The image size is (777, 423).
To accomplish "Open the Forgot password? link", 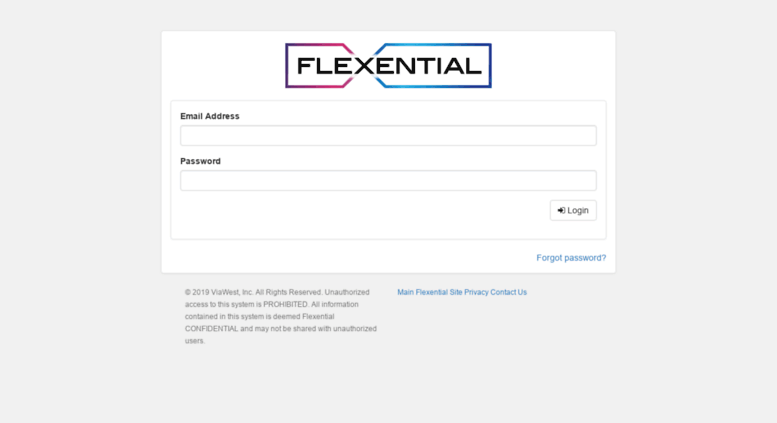I will [571, 258].
